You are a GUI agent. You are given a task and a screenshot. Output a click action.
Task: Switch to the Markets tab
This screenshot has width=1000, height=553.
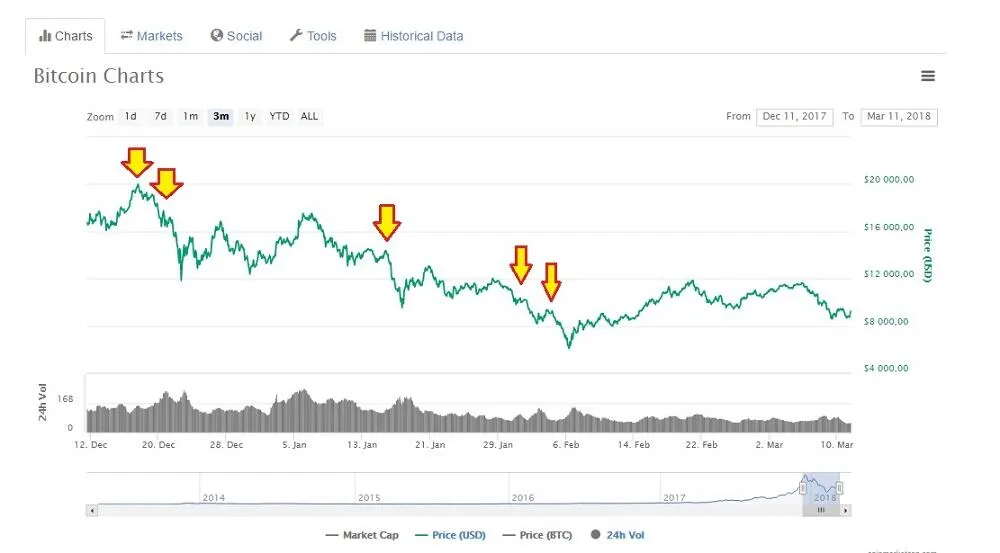click(x=152, y=36)
